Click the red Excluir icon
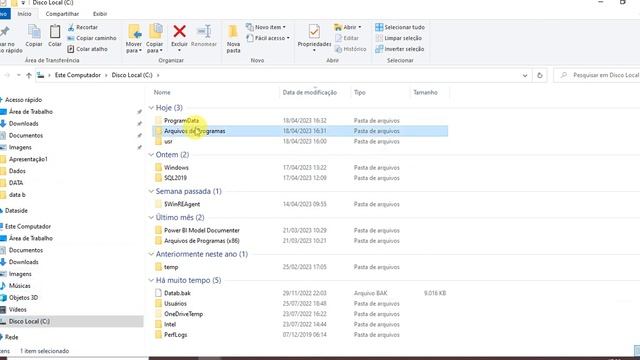This screenshot has height=360, width=640. [179, 31]
